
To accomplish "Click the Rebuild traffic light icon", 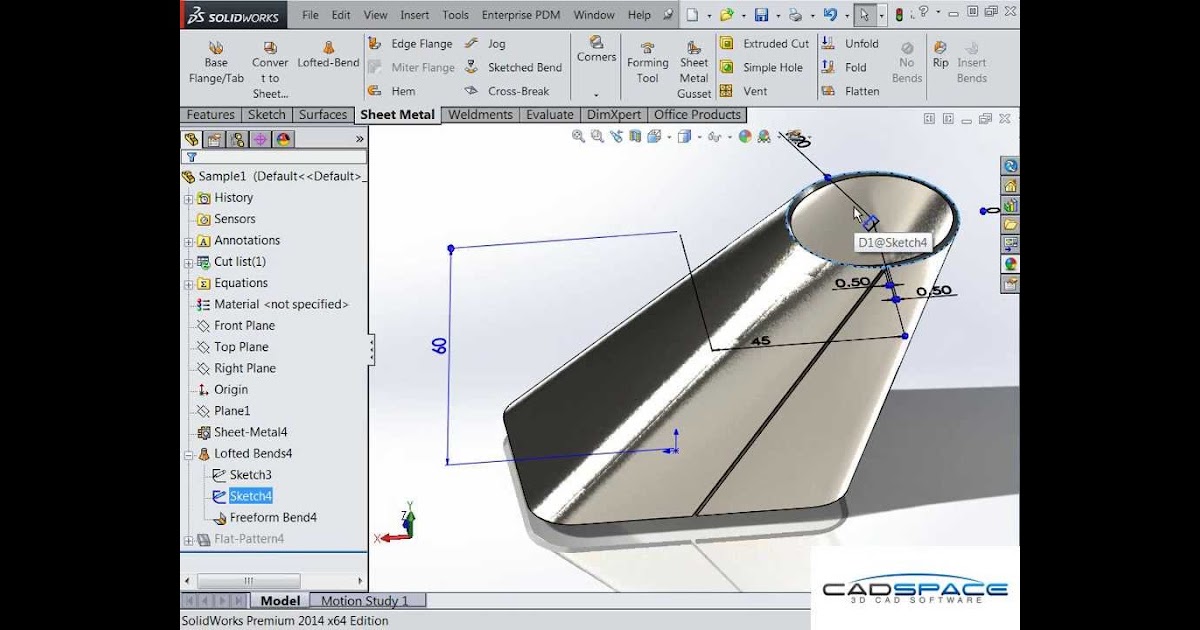I will (x=898, y=15).
